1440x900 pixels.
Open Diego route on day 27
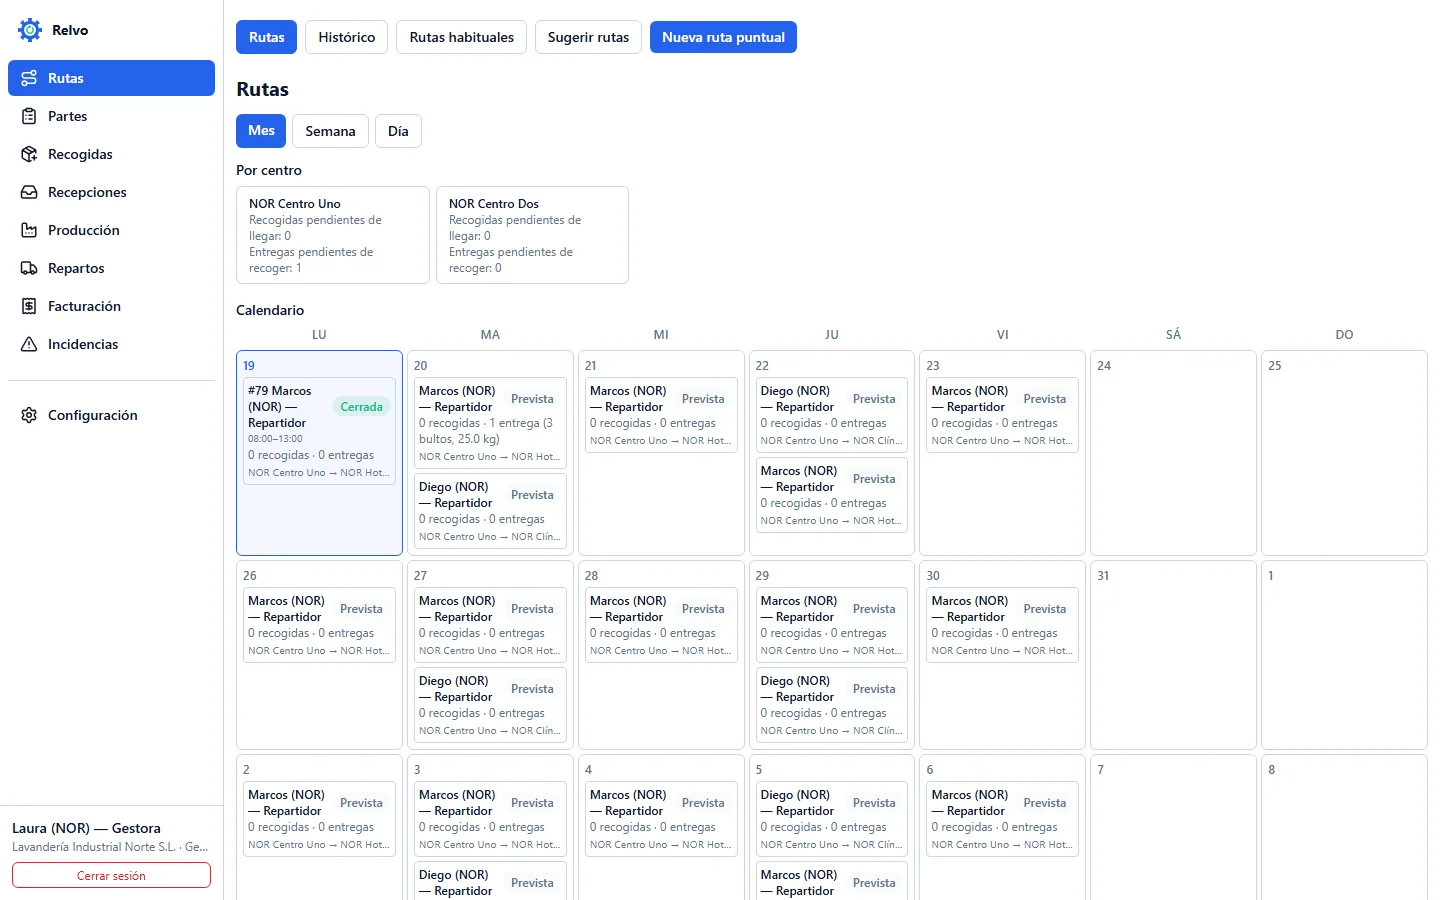[x=490, y=705]
